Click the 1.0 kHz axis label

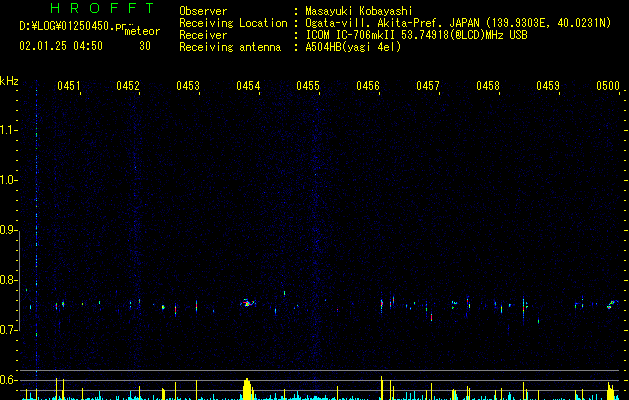tap(8, 180)
